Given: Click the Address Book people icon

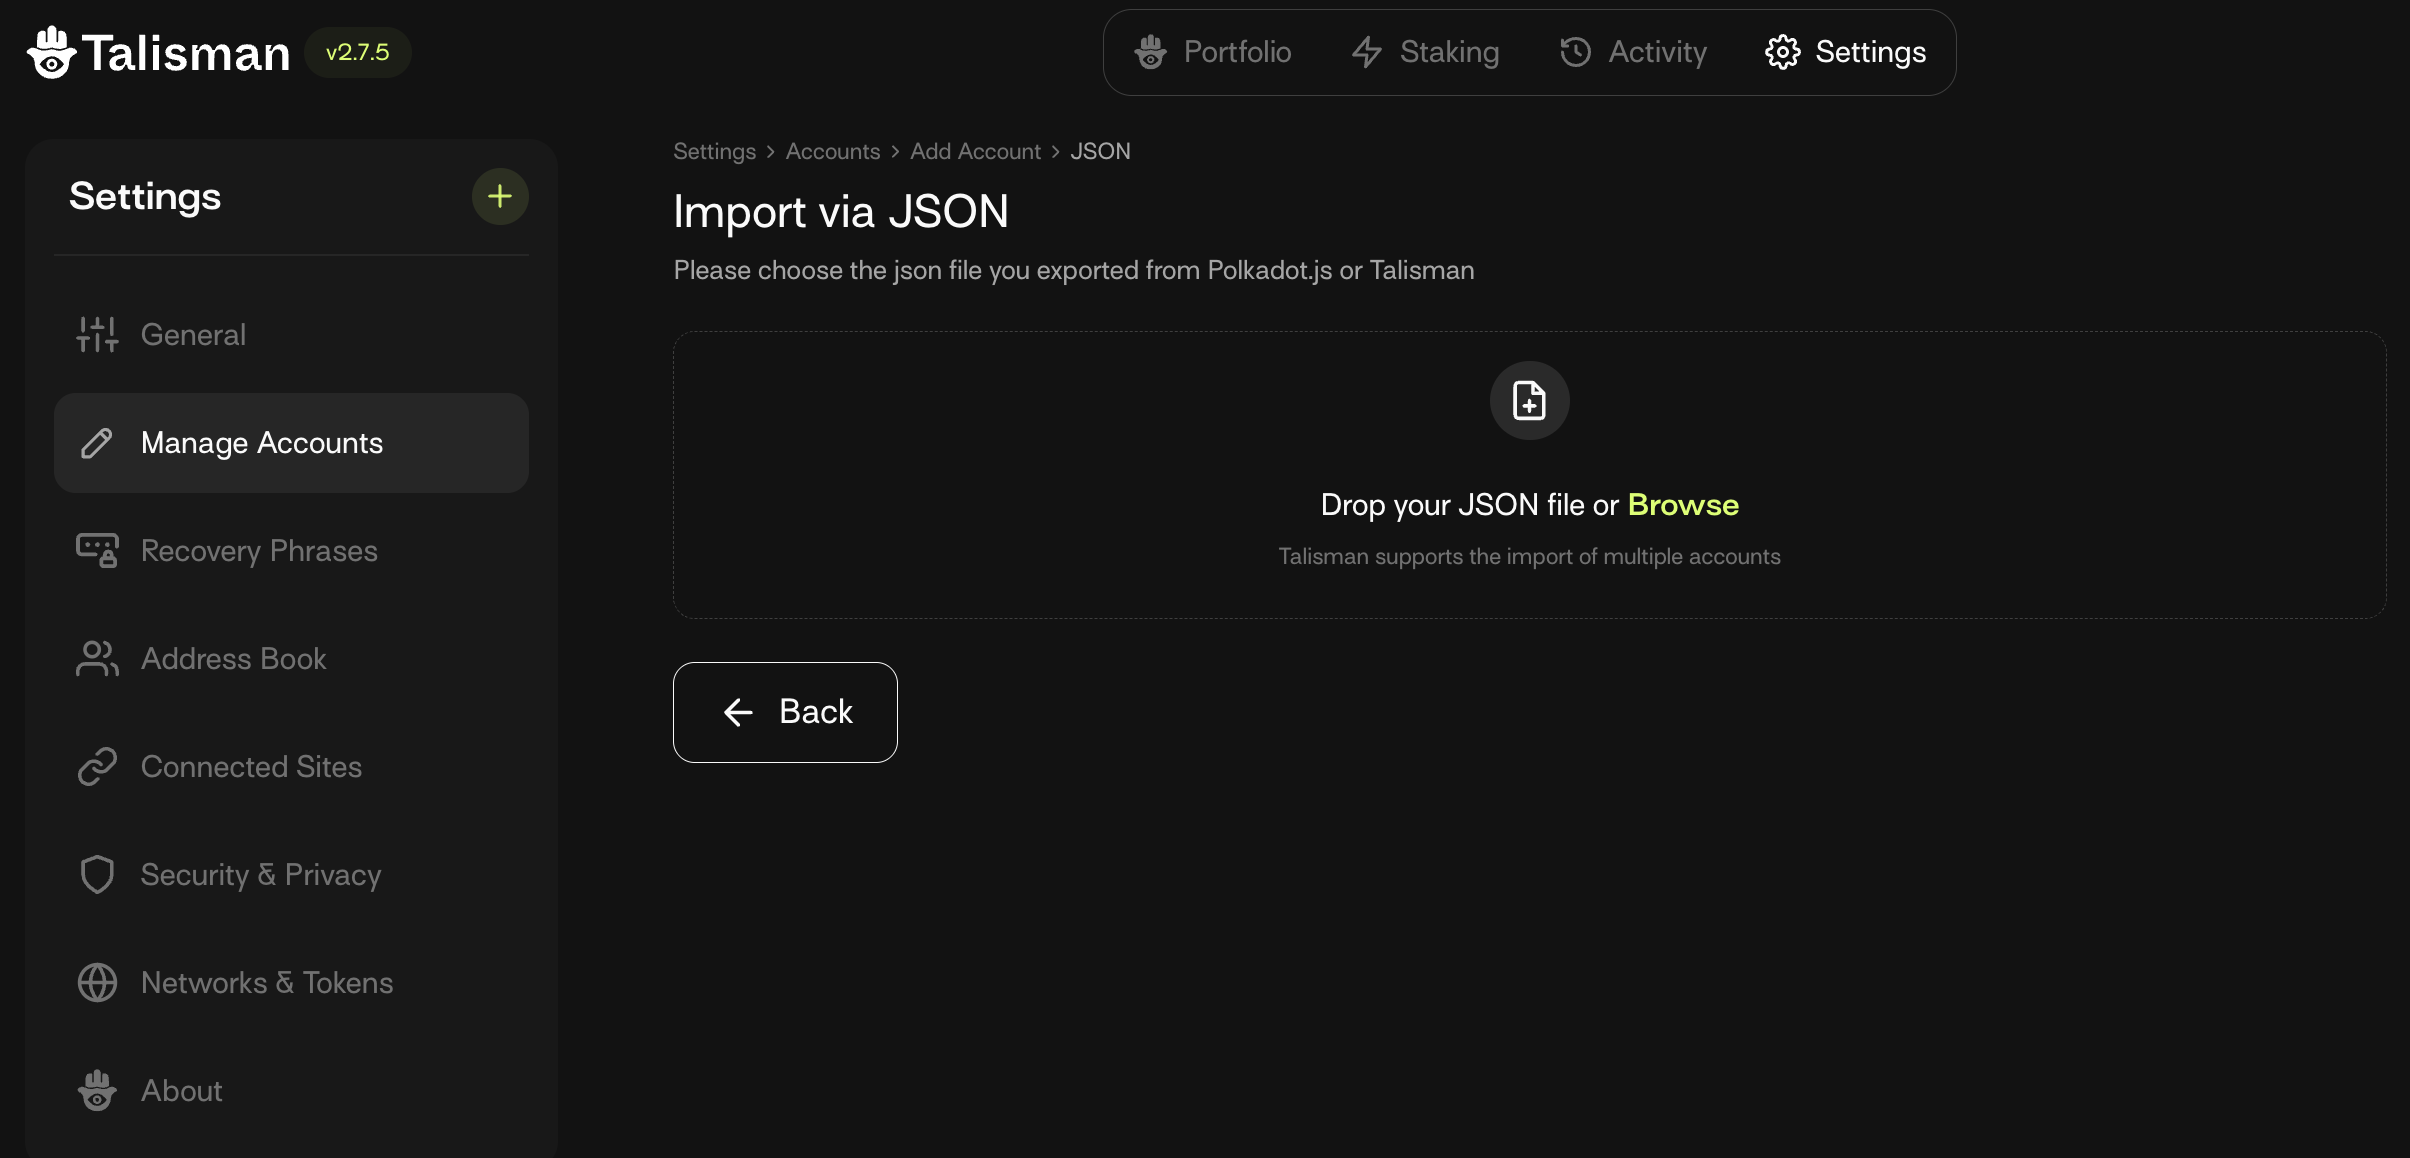Looking at the screenshot, I should coord(97,659).
